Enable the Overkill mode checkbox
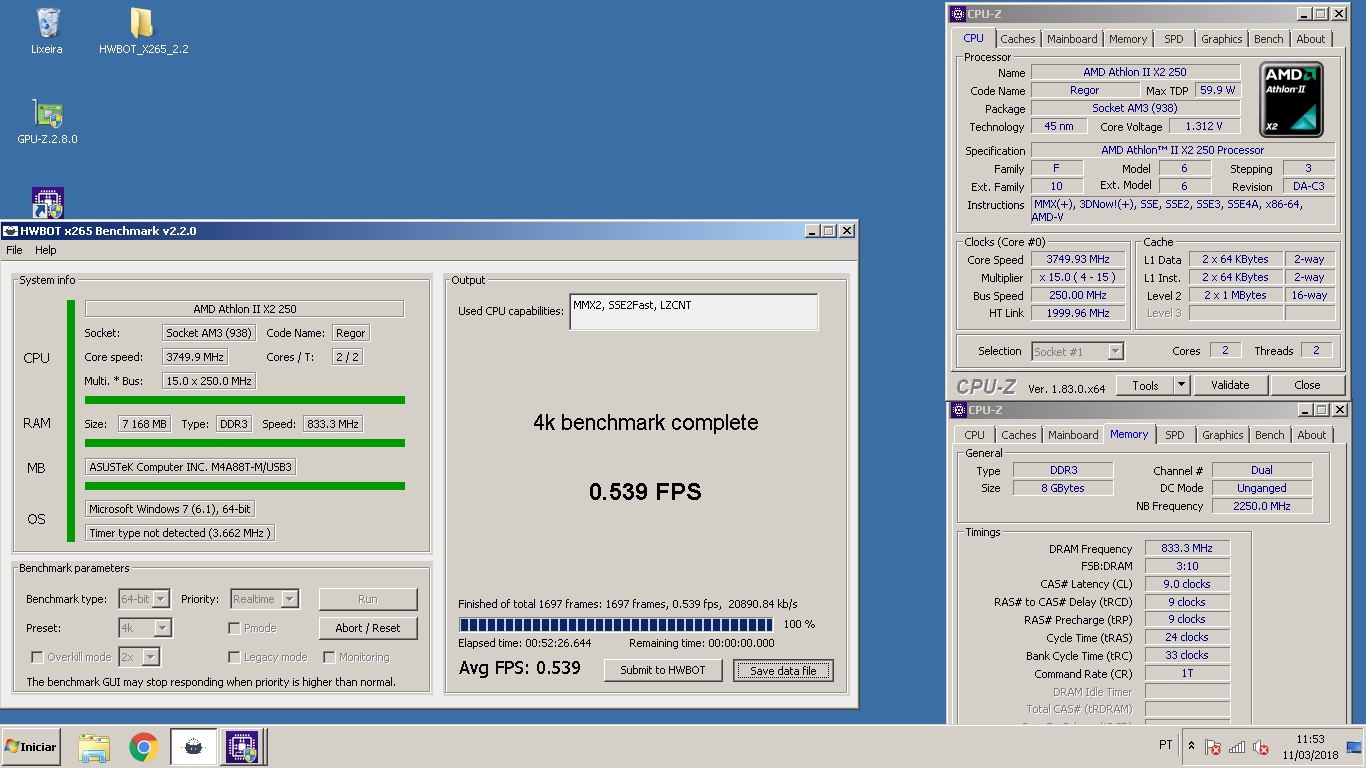This screenshot has width=1366, height=768. (x=37, y=657)
